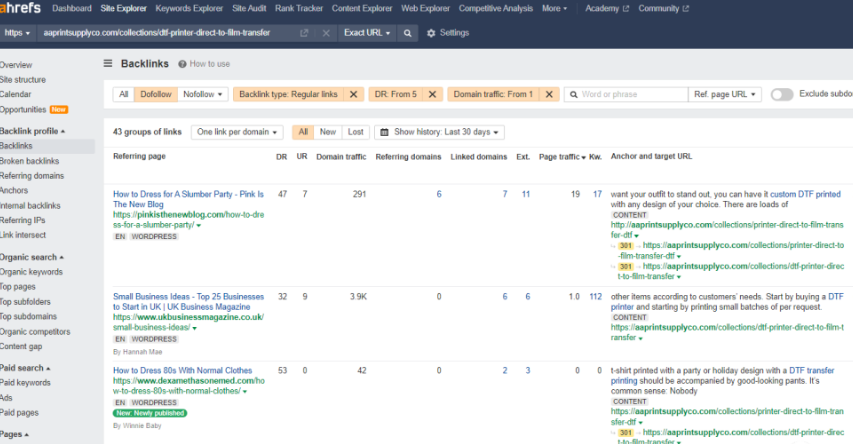Screen dimensions: 853x444
Task: Expand the One link per domain dropdown
Action: pos(237,132)
